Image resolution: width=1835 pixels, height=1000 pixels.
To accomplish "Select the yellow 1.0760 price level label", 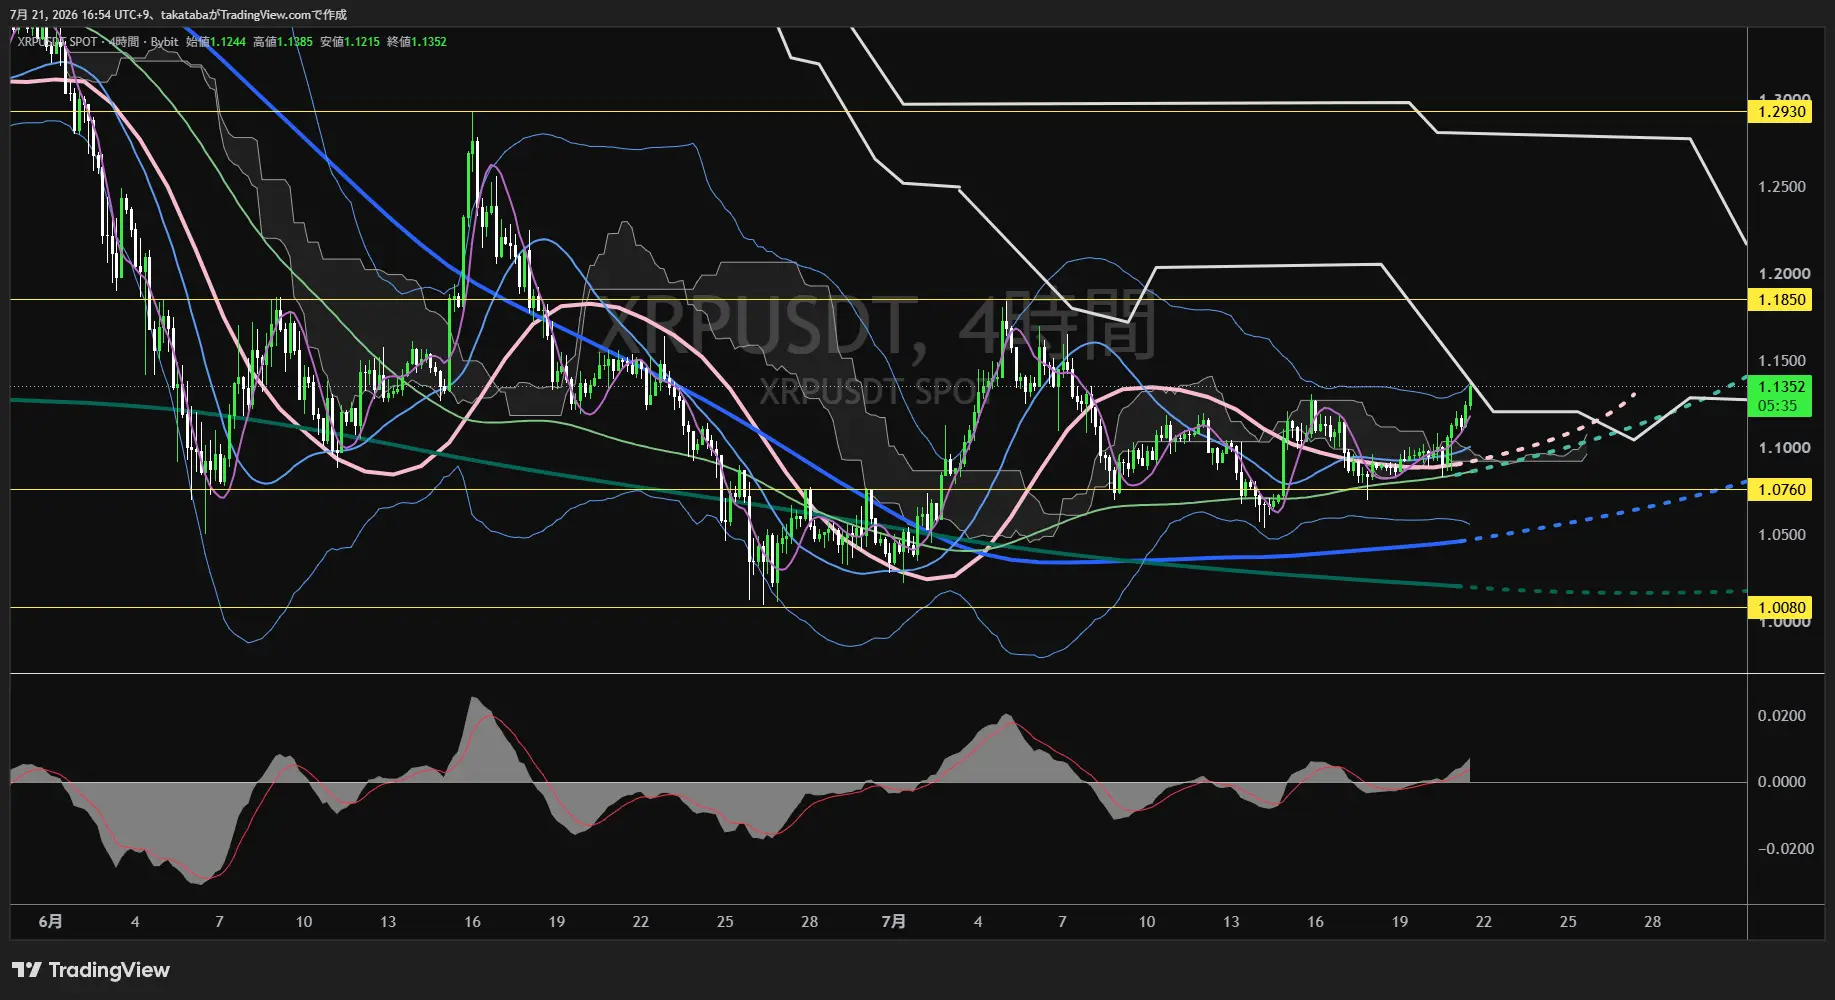I will (1780, 489).
